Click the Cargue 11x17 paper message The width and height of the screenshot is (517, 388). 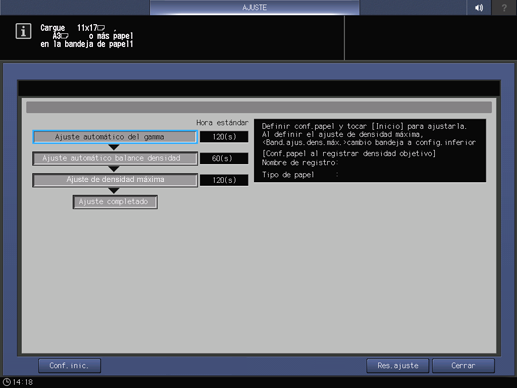pos(87,36)
